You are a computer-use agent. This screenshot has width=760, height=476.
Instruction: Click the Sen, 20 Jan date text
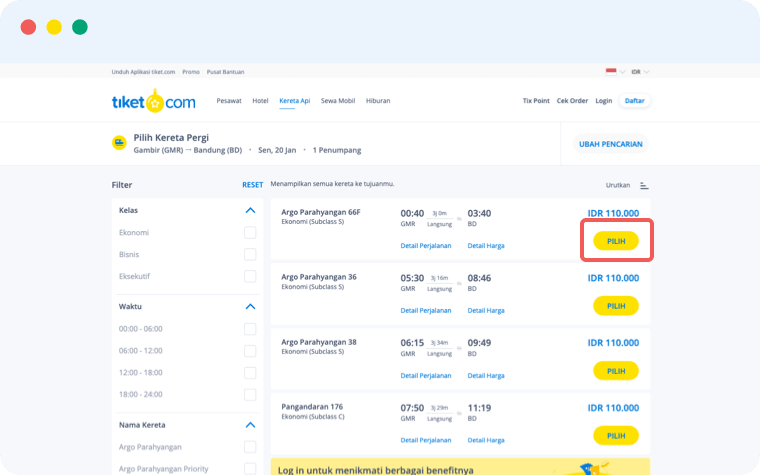click(277, 150)
